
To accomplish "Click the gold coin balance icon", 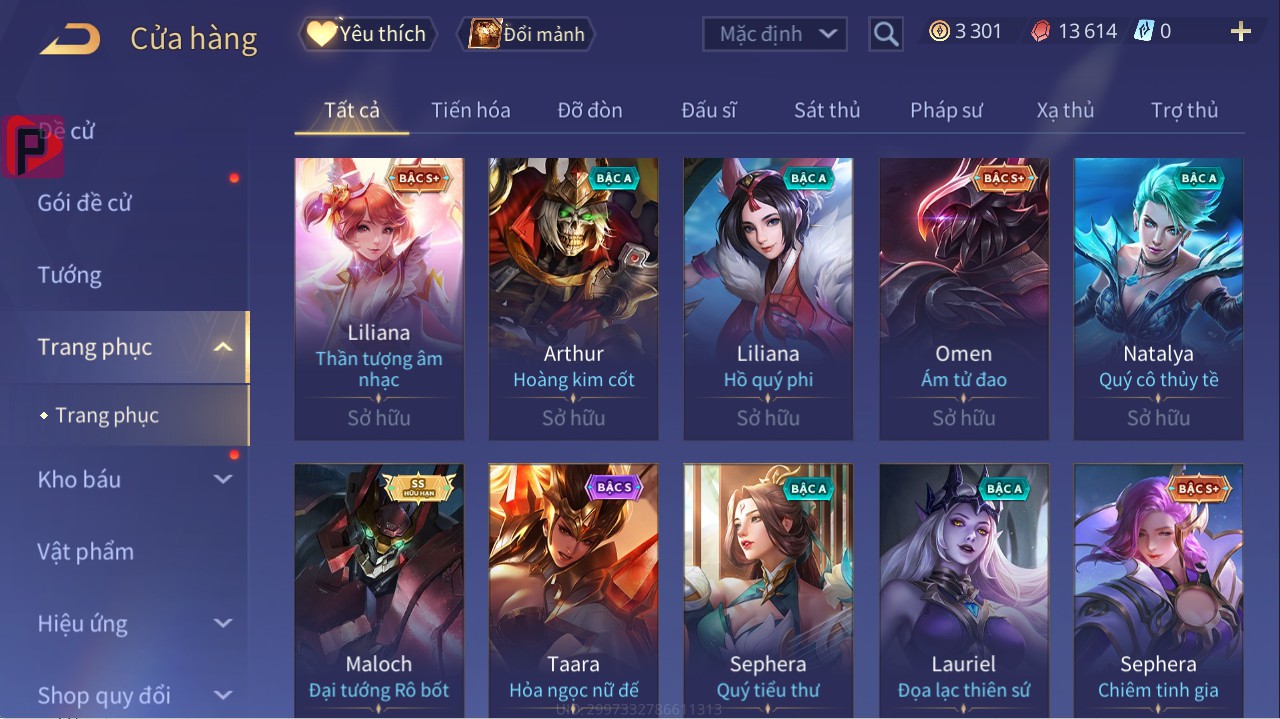I will click(939, 31).
